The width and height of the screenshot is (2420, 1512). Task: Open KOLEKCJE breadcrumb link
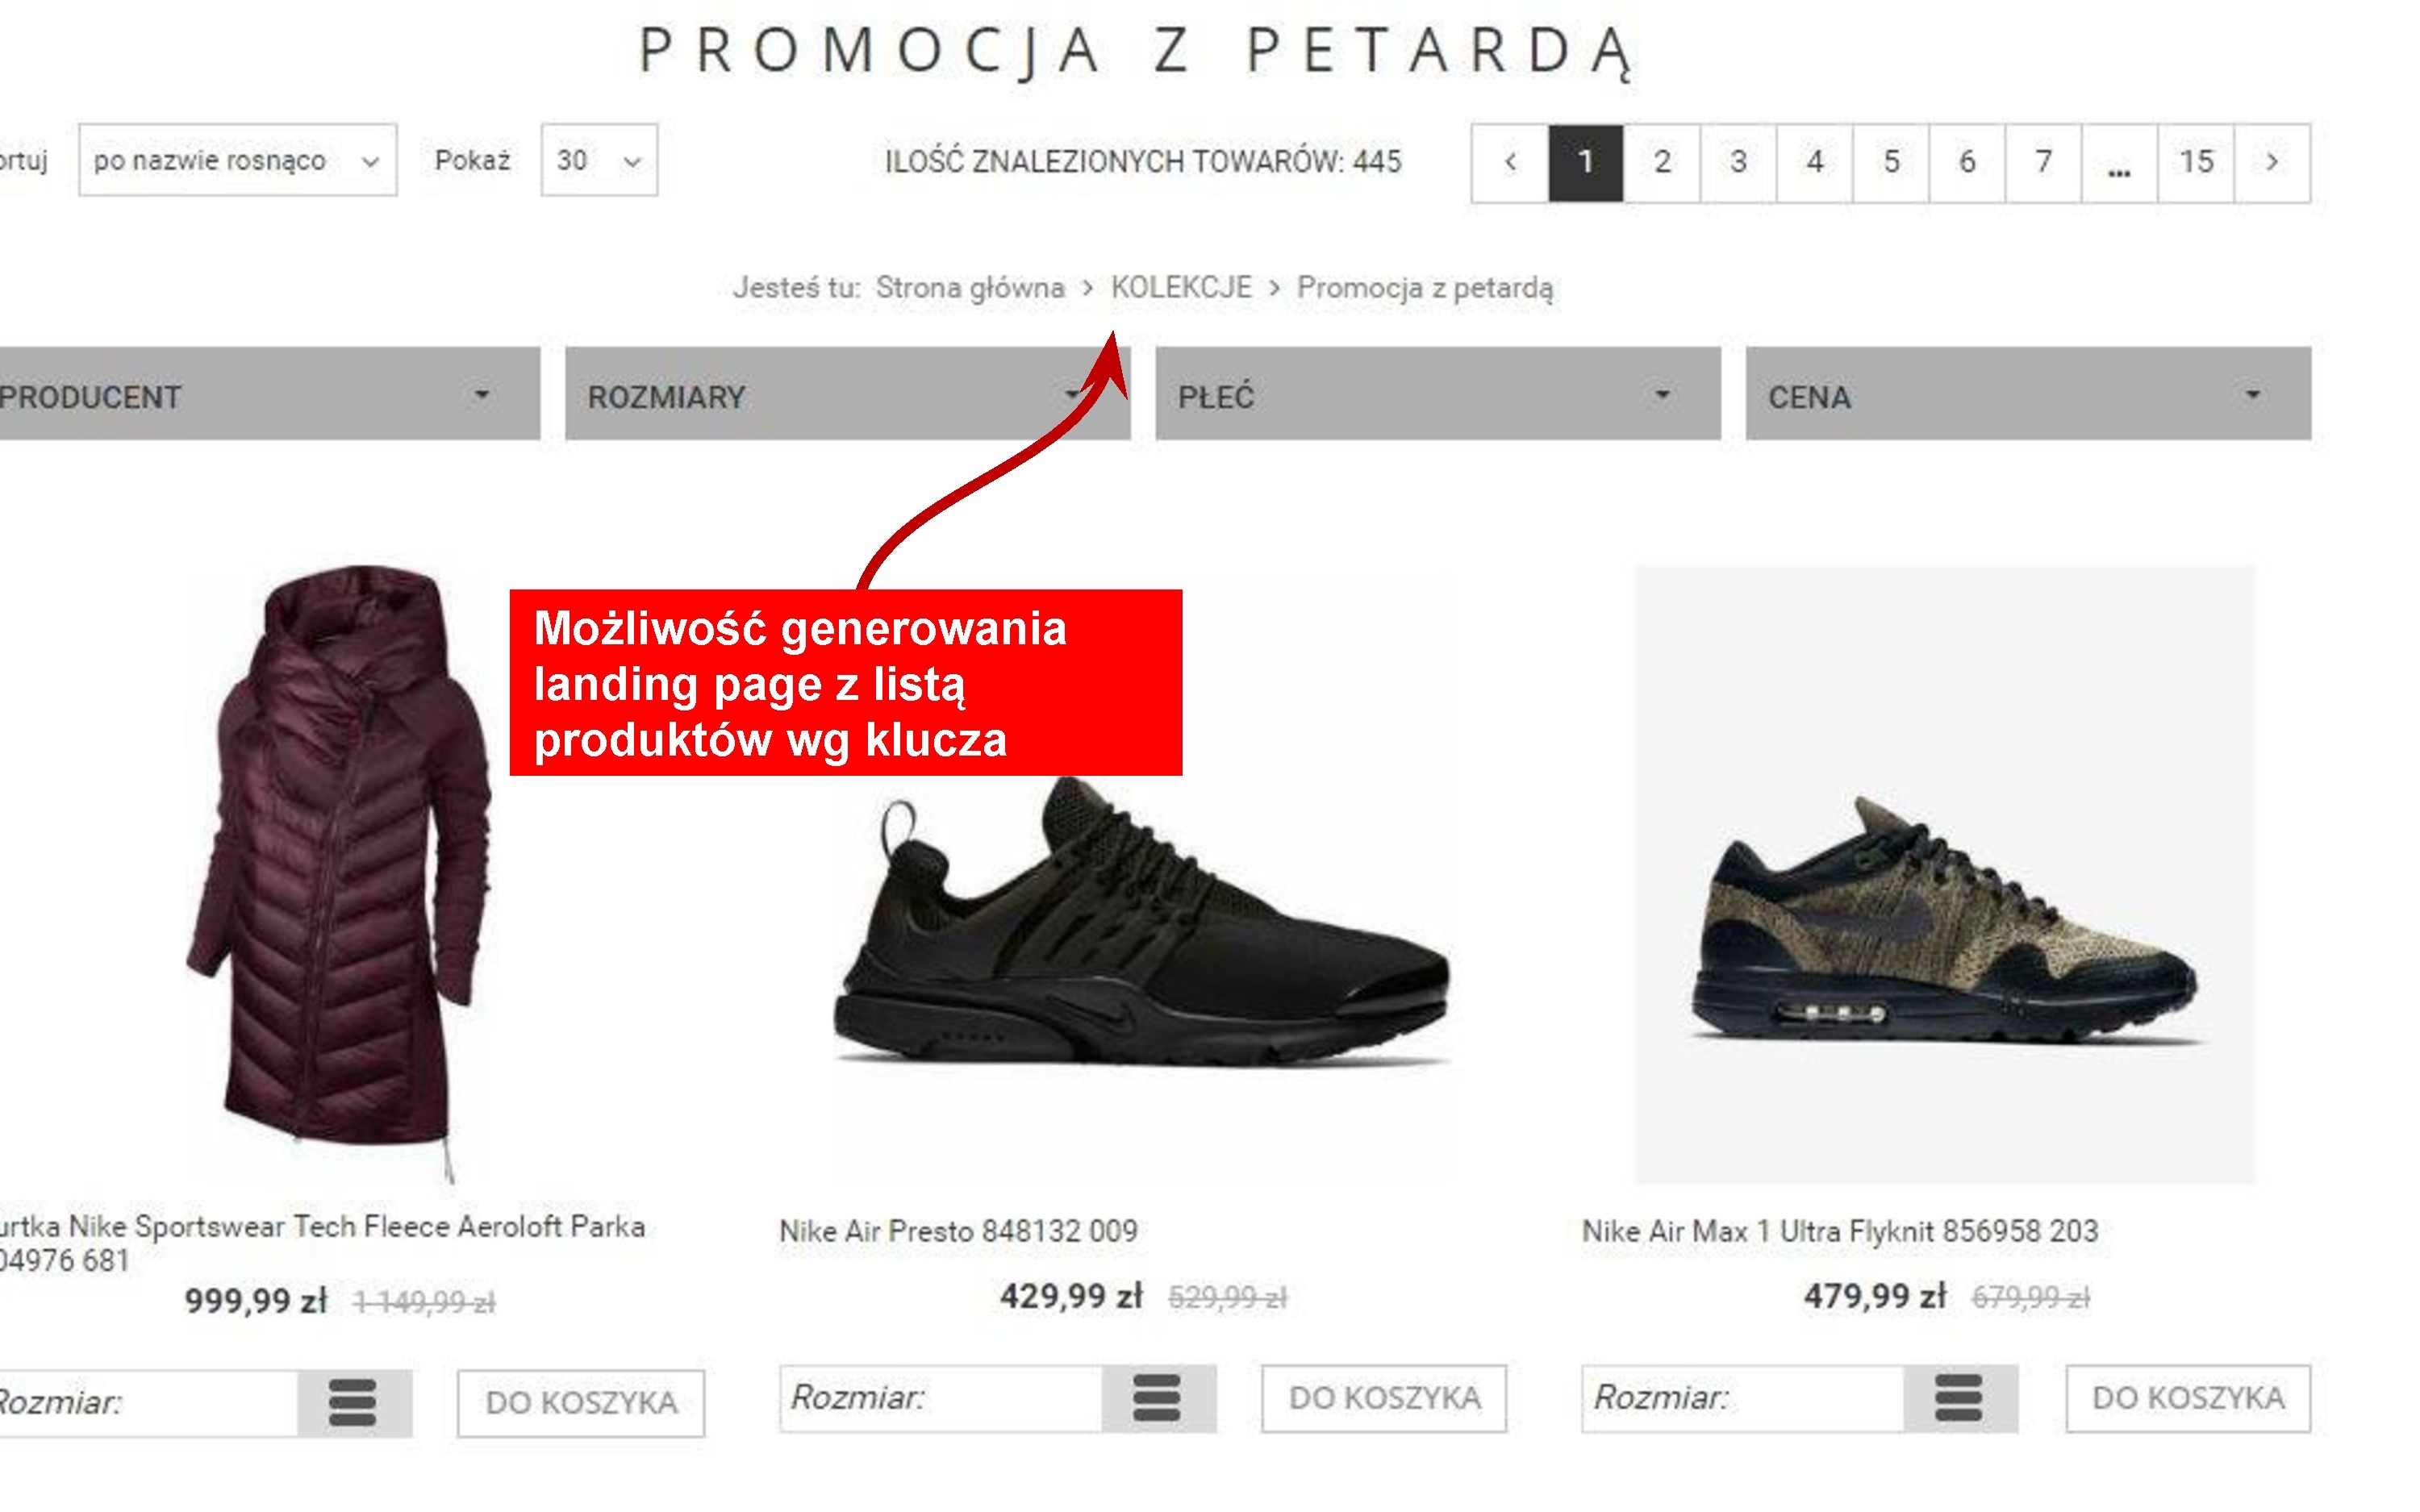(1181, 288)
